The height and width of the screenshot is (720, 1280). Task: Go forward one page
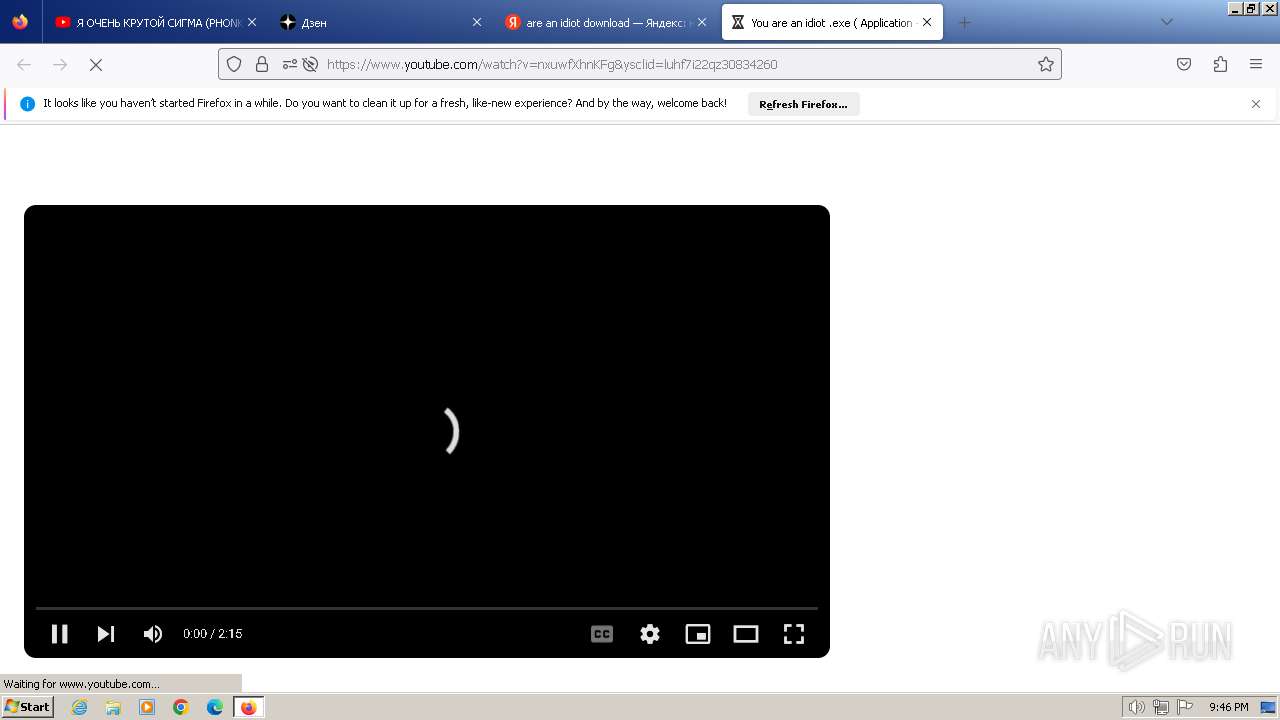[x=60, y=64]
